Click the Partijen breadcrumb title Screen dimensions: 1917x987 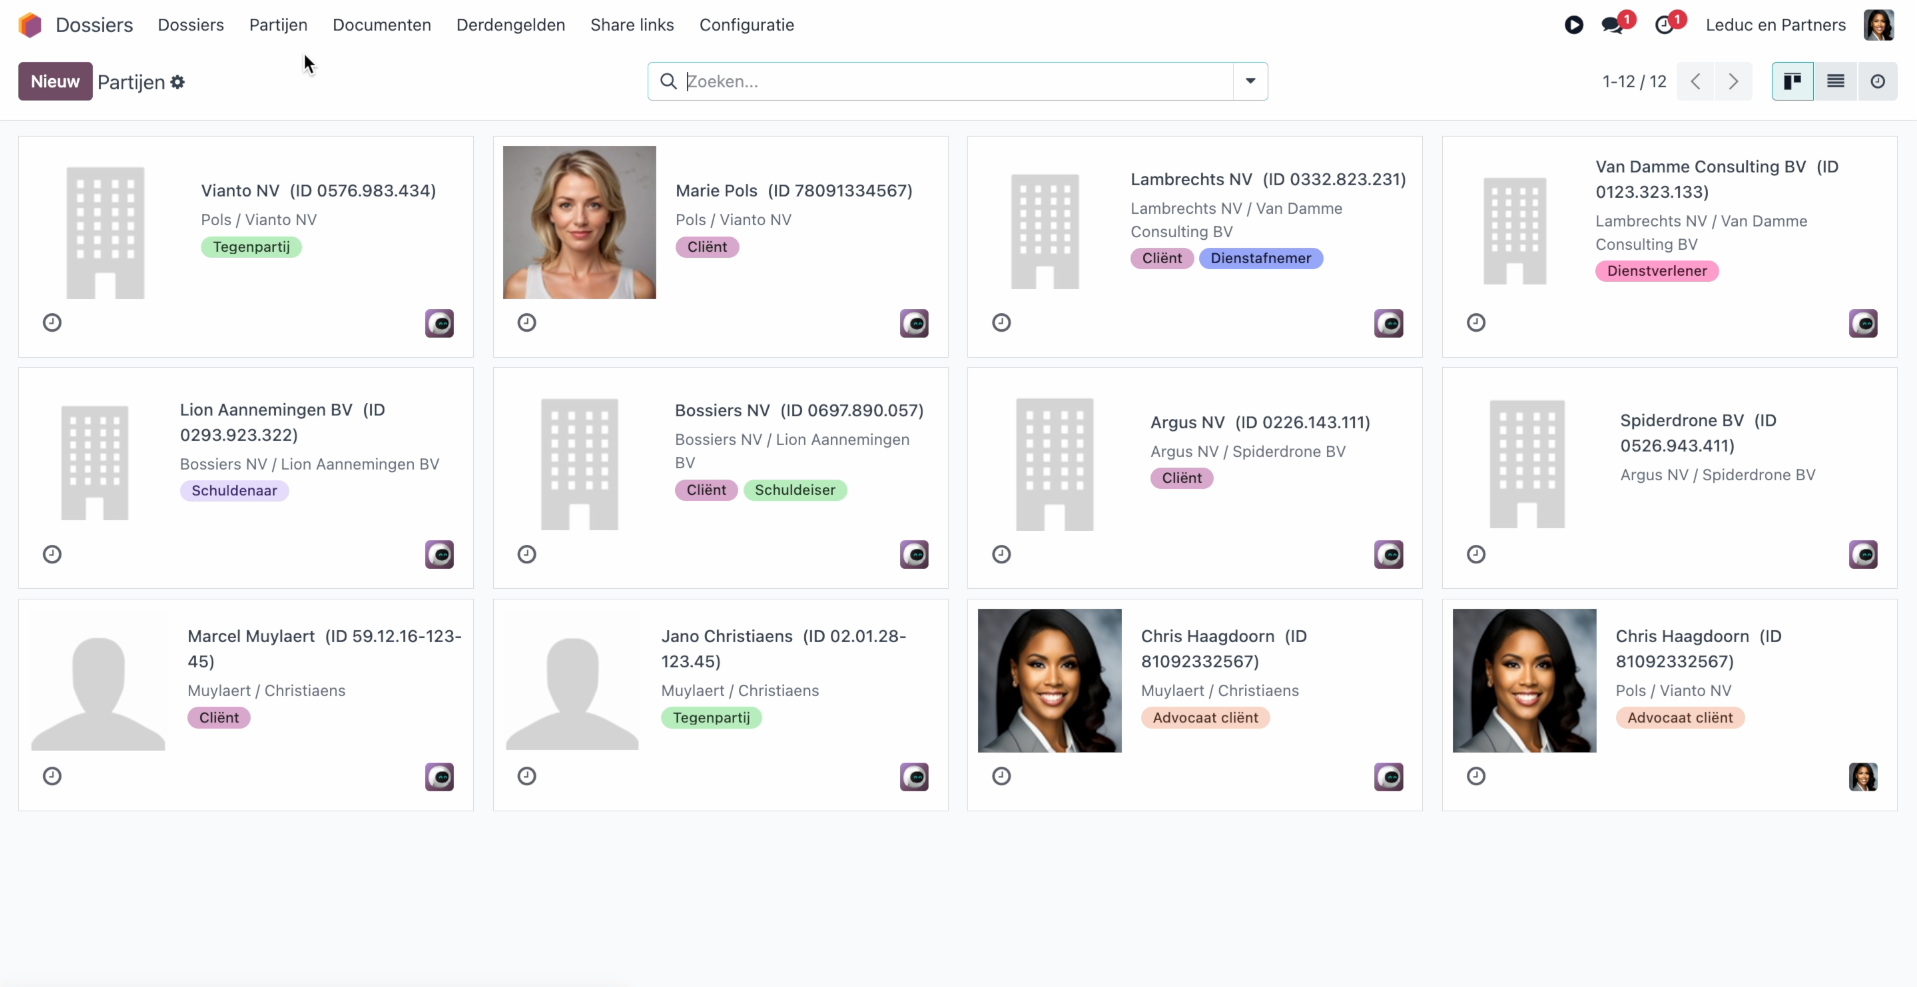pos(131,82)
